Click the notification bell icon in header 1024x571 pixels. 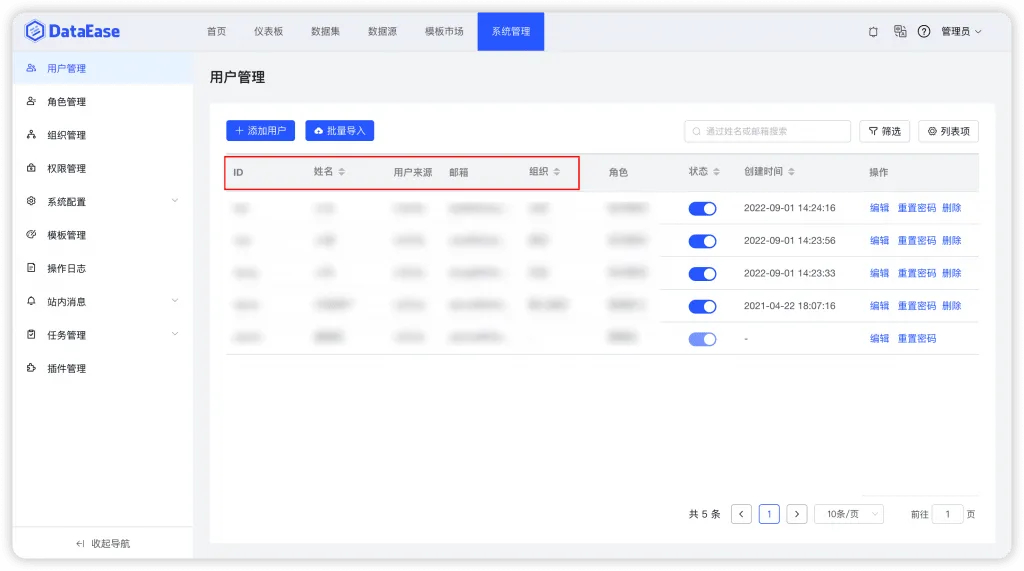873,31
